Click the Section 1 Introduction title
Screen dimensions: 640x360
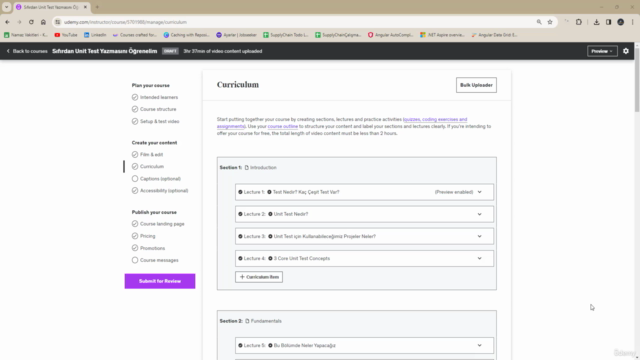click(263, 167)
